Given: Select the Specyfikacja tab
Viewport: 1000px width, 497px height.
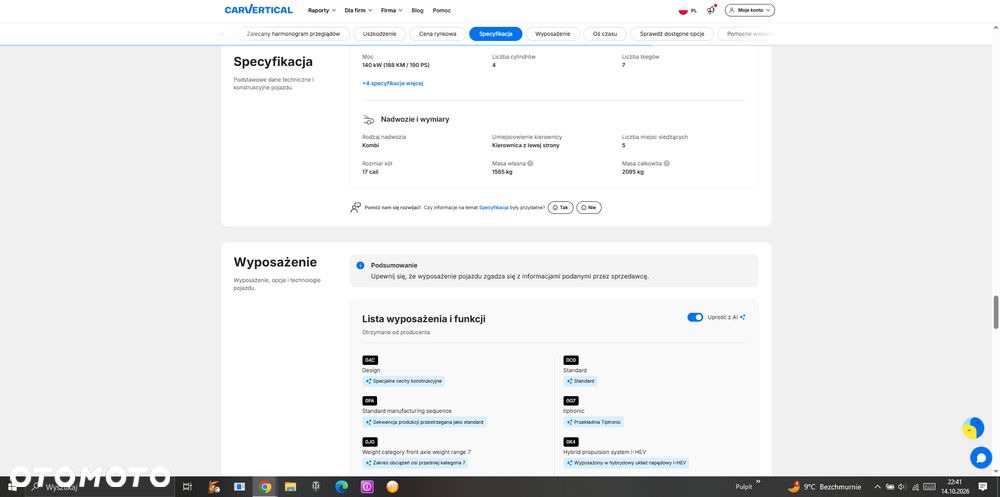Looking at the screenshot, I should pos(496,34).
